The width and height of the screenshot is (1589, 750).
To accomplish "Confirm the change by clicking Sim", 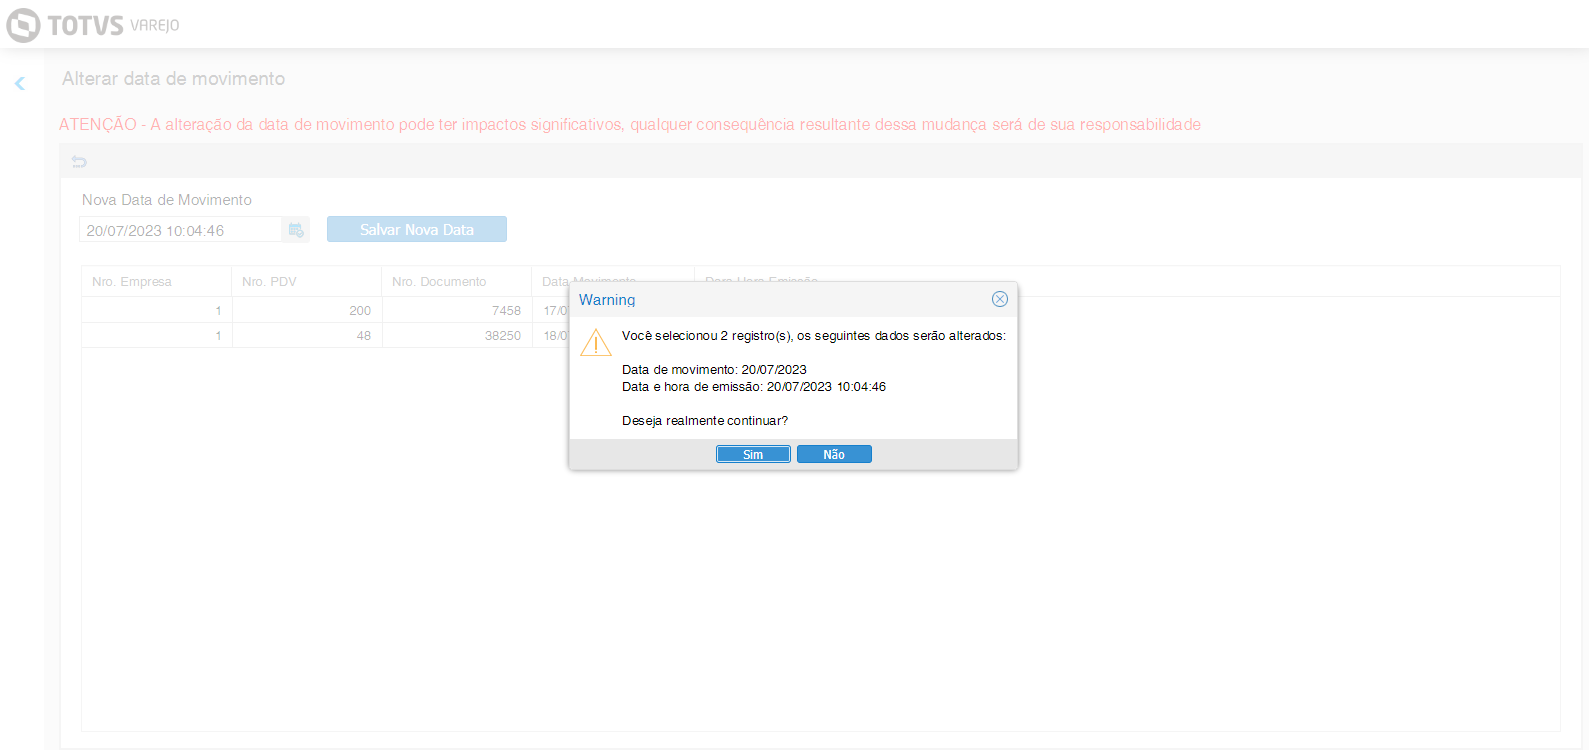I will (753, 454).
